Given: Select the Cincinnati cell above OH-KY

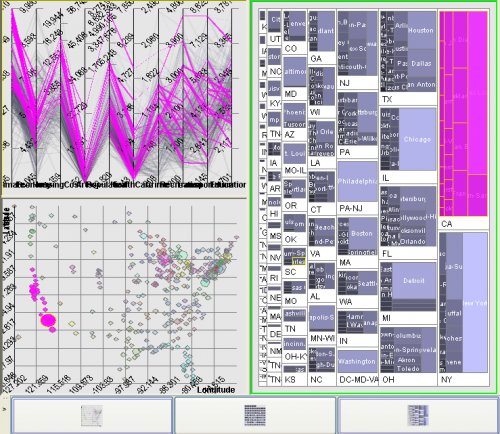Looking at the screenshot, I should [x=295, y=343].
